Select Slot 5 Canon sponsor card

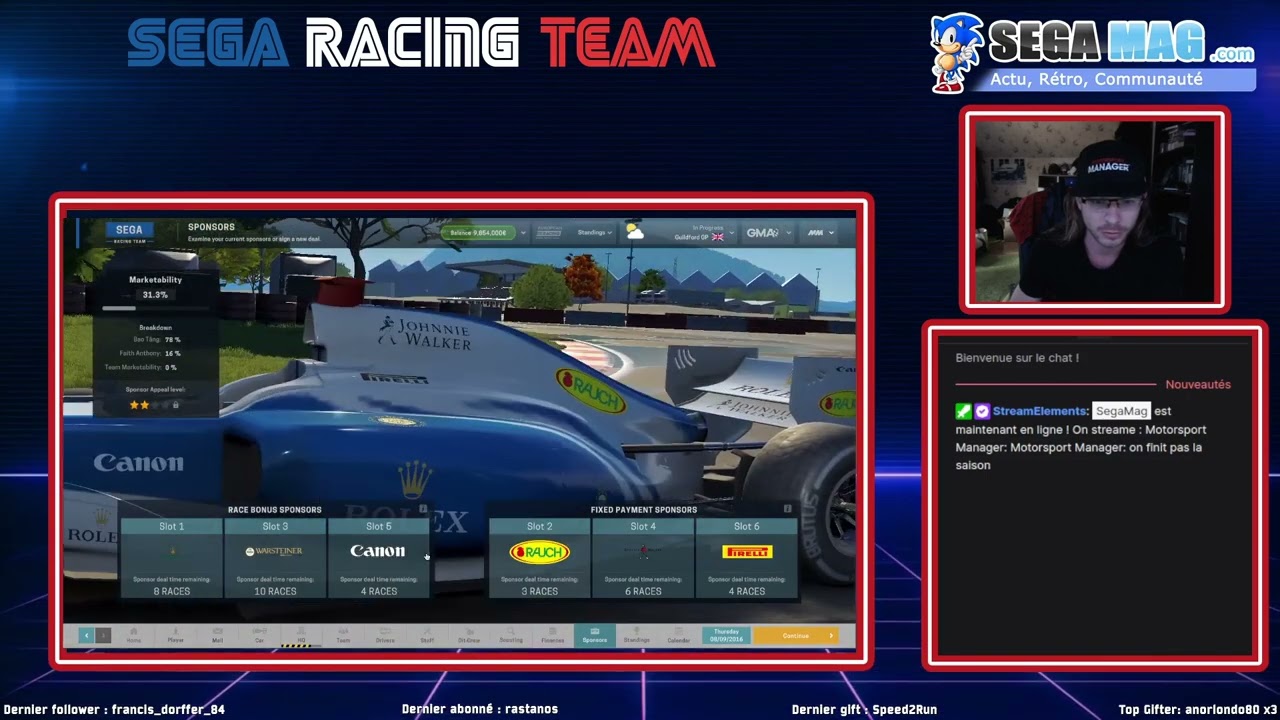(379, 558)
